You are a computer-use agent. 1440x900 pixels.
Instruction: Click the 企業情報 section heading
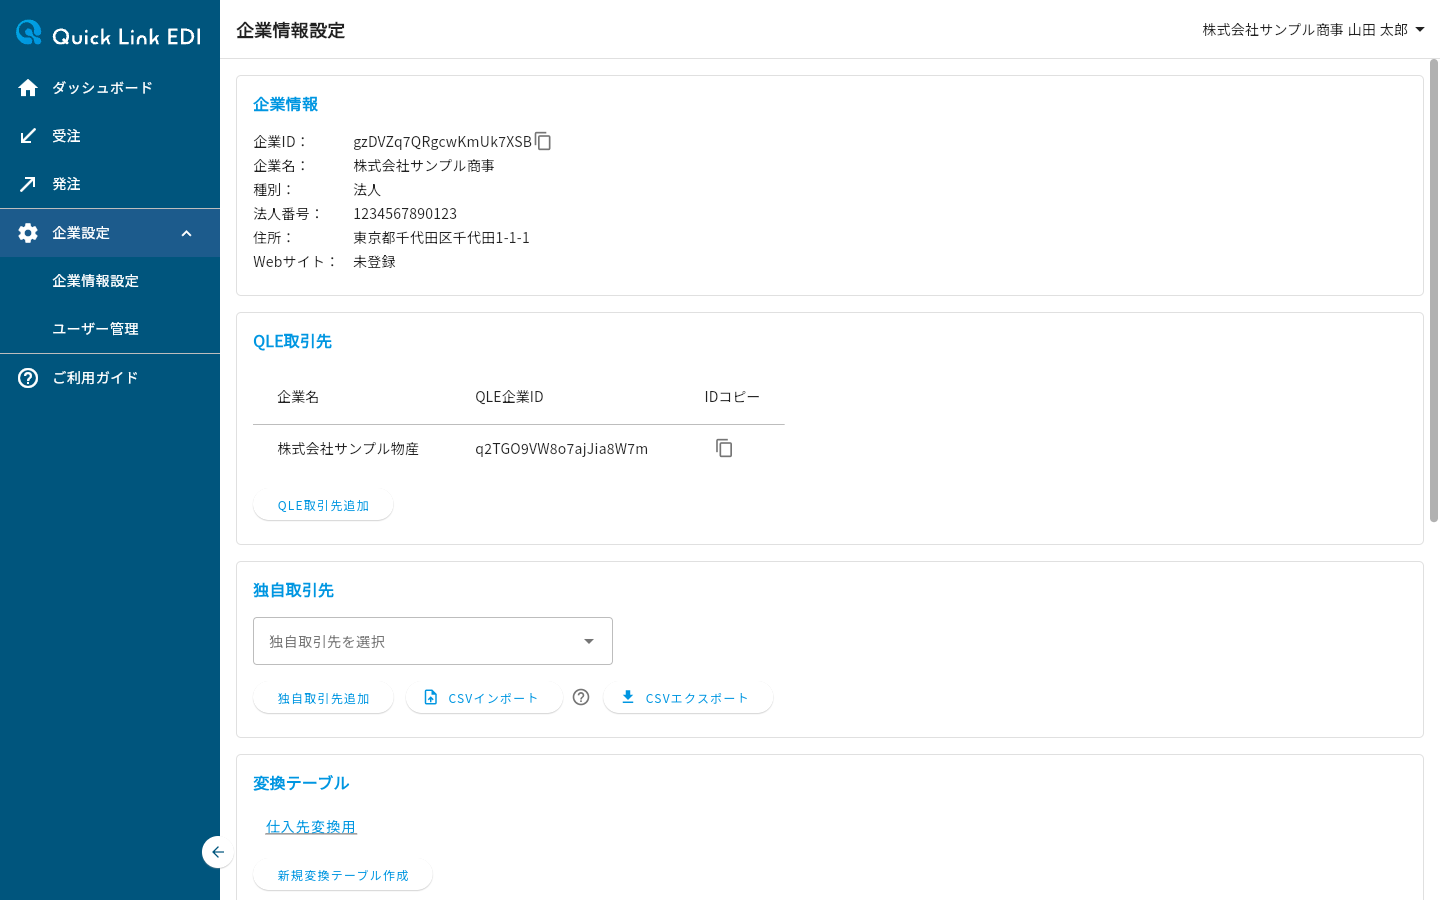coord(285,104)
